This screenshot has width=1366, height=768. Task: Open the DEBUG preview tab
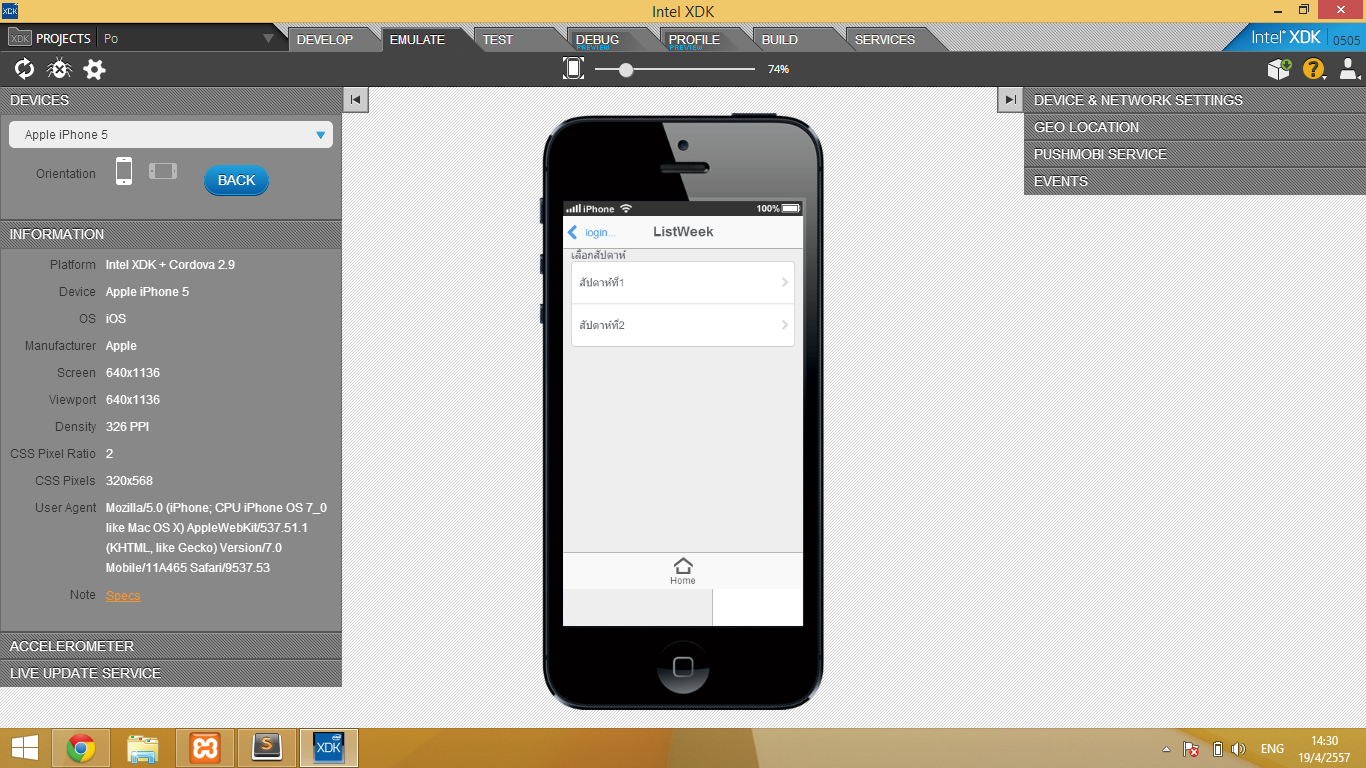tap(598, 40)
